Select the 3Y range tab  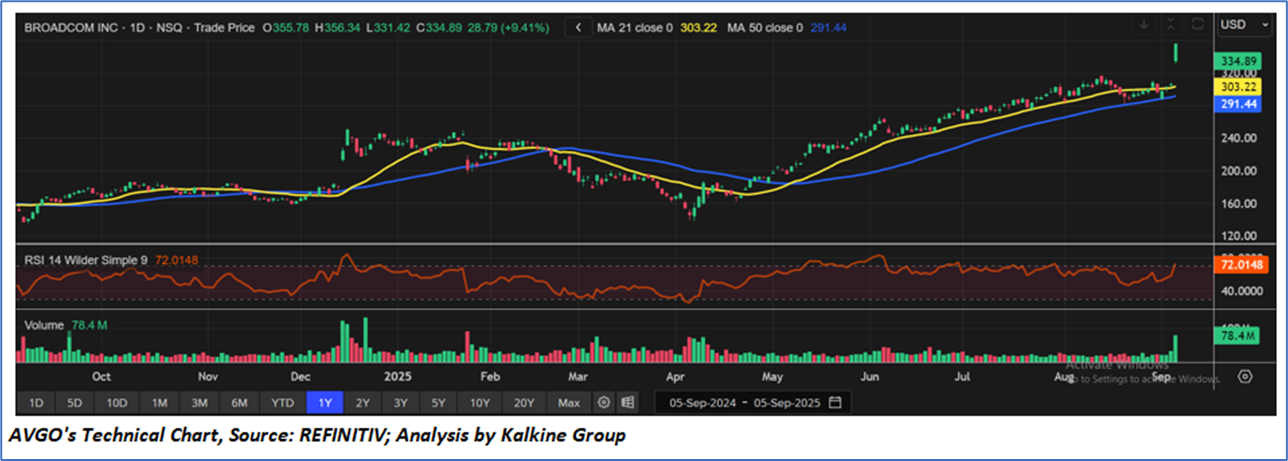click(x=400, y=402)
